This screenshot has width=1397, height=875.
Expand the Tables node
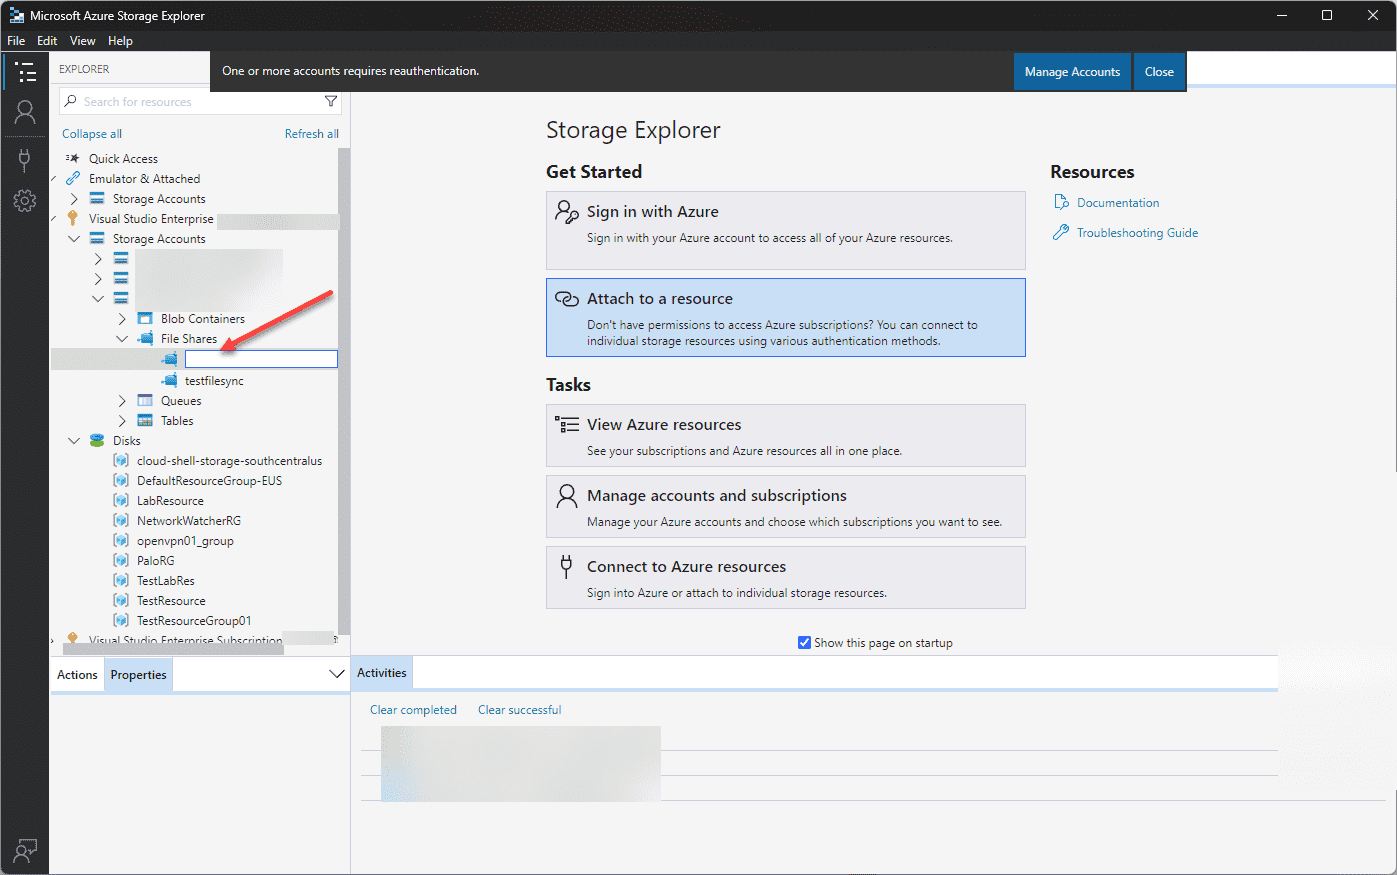point(122,420)
